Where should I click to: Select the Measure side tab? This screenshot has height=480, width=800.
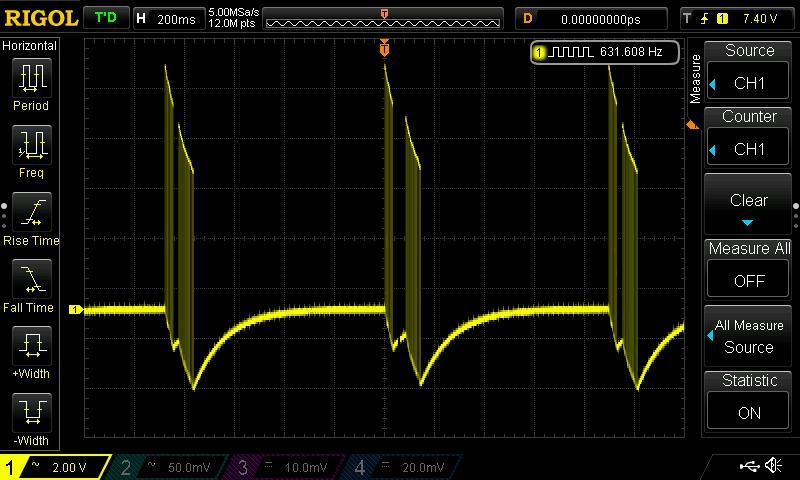point(695,80)
